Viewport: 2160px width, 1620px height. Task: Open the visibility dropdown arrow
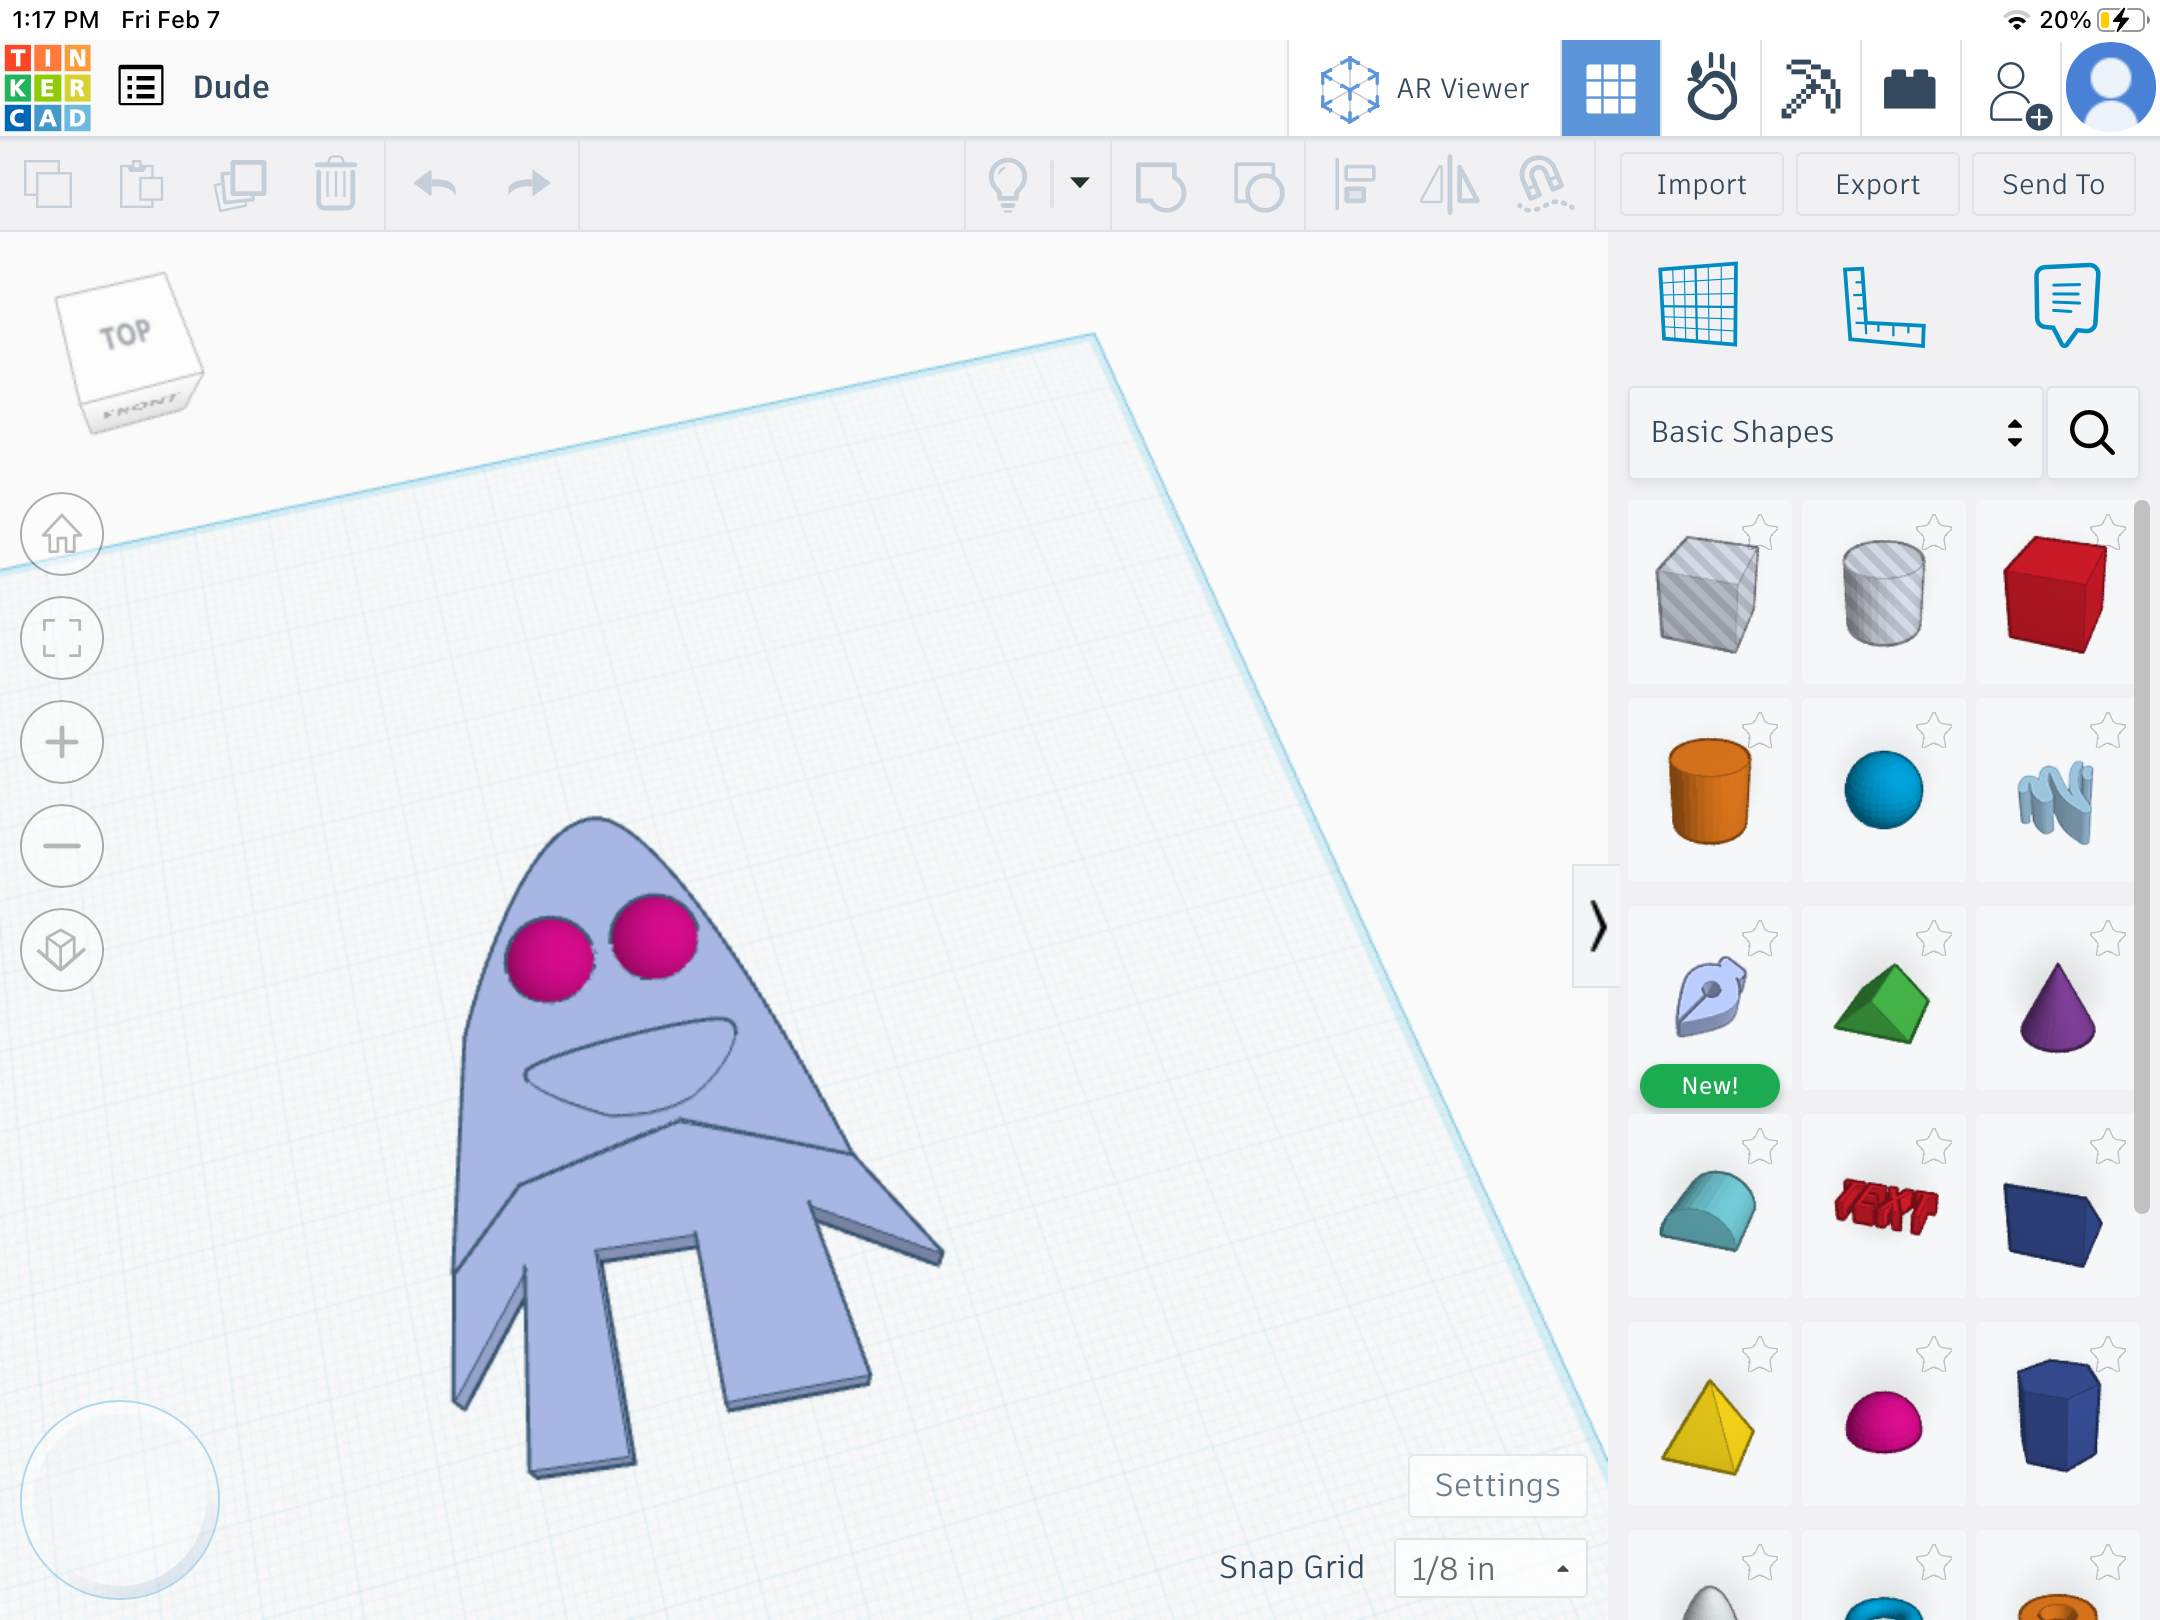click(1080, 182)
